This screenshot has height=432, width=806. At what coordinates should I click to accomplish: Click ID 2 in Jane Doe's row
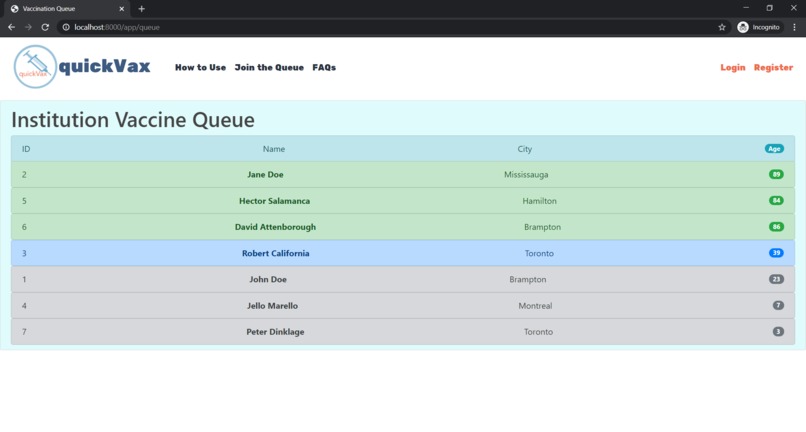point(24,174)
